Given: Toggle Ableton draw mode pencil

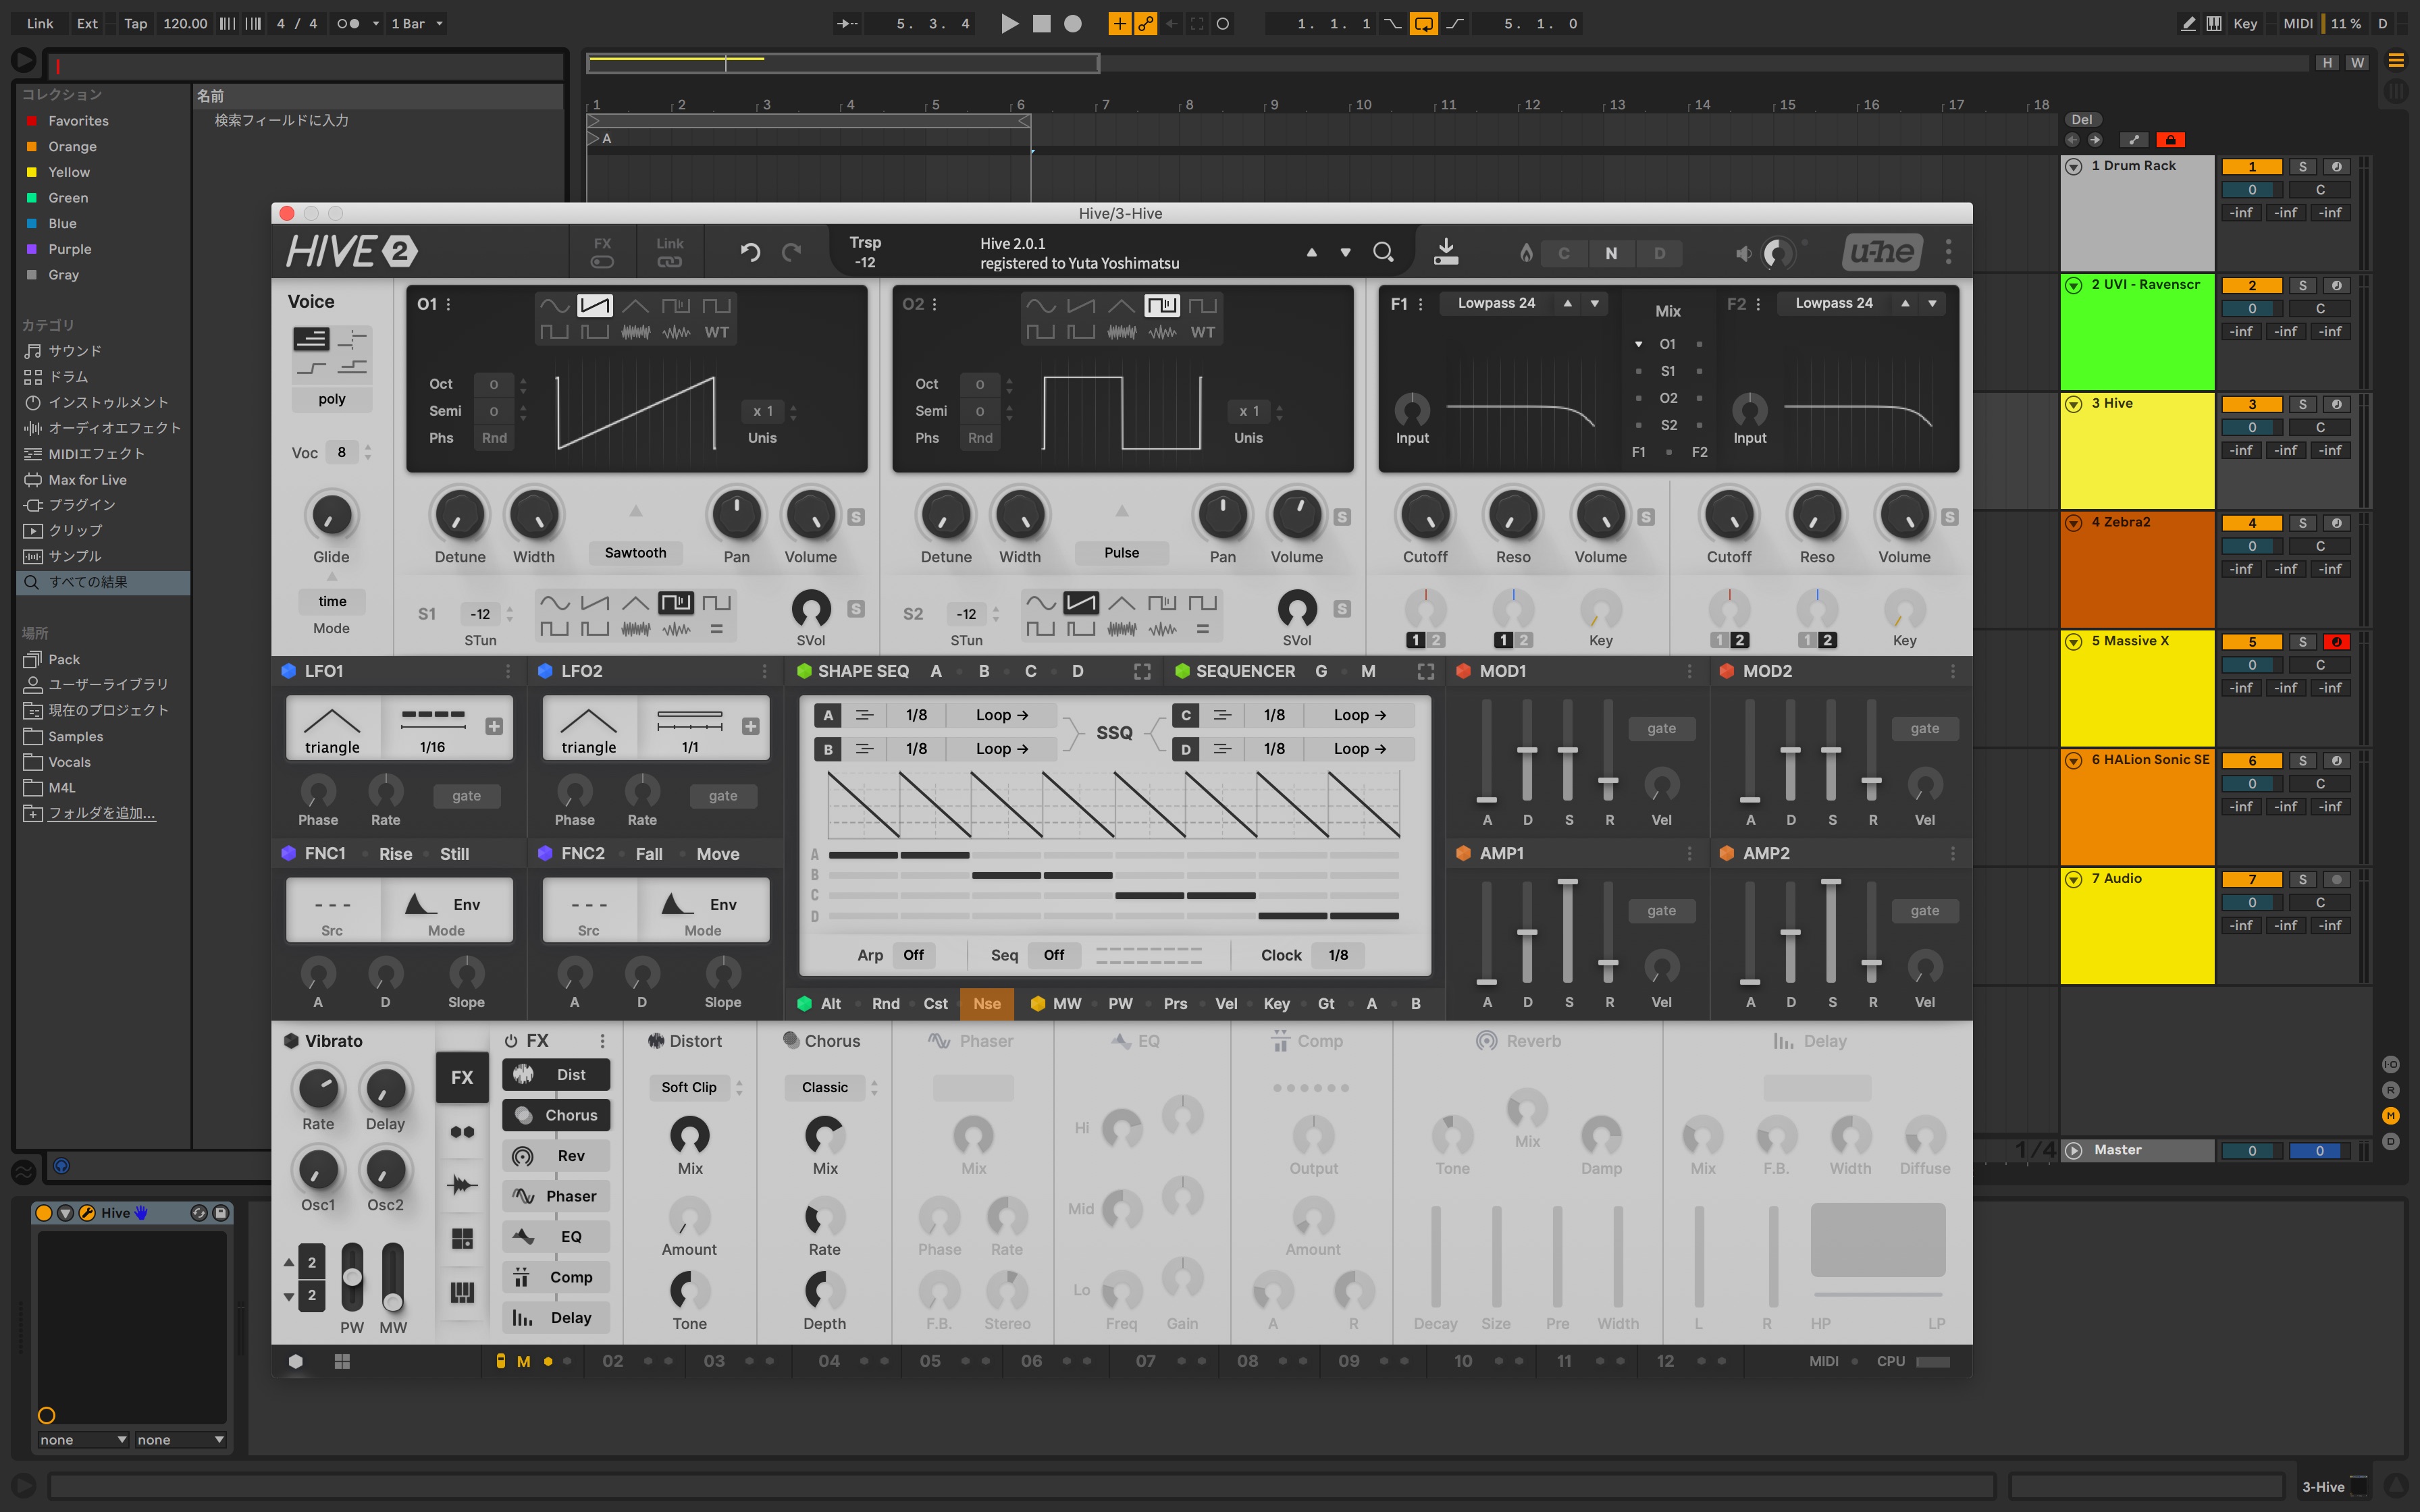Looking at the screenshot, I should pos(2188,23).
